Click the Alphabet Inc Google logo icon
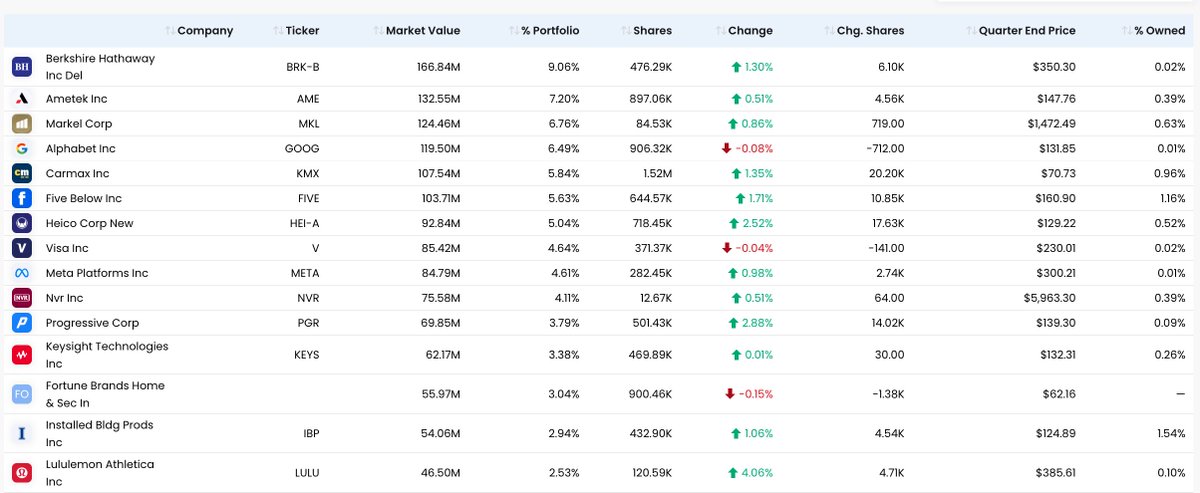The height and width of the screenshot is (493, 1200). click(x=22, y=149)
